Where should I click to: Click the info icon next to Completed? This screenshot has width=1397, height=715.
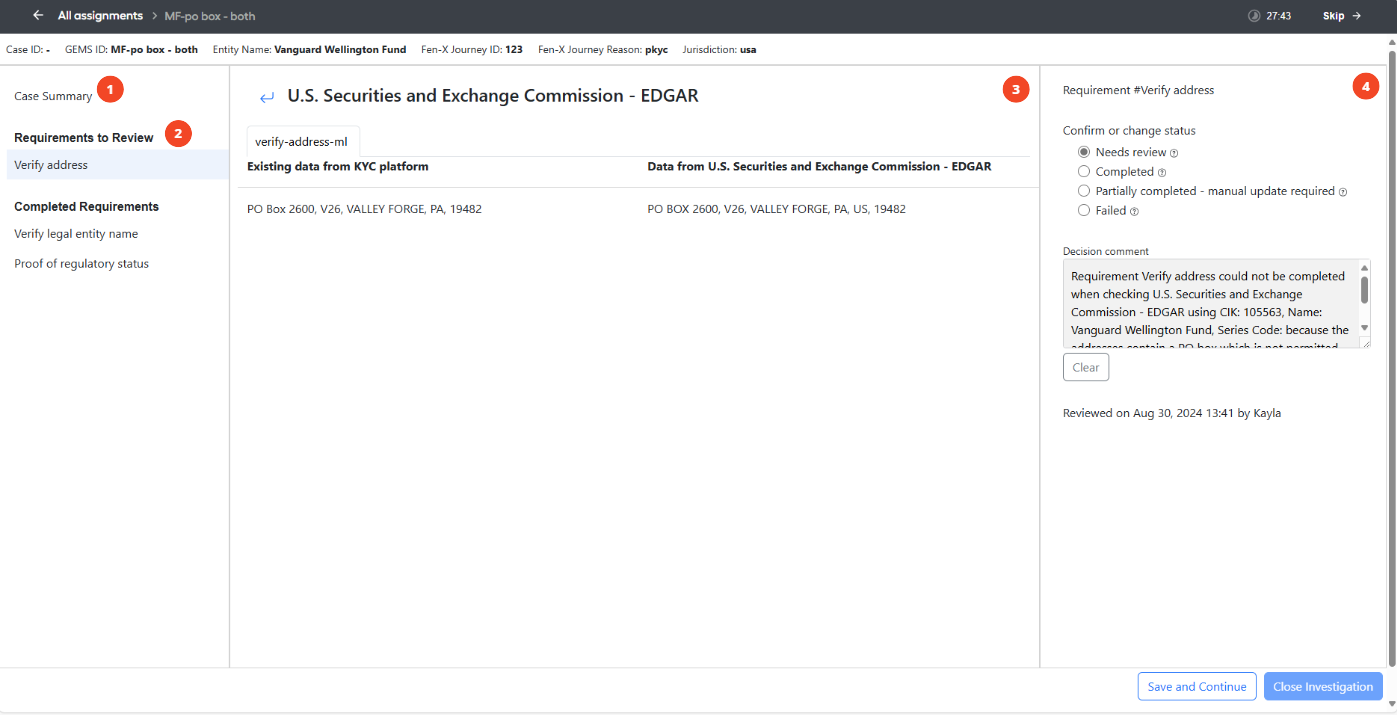point(1161,173)
